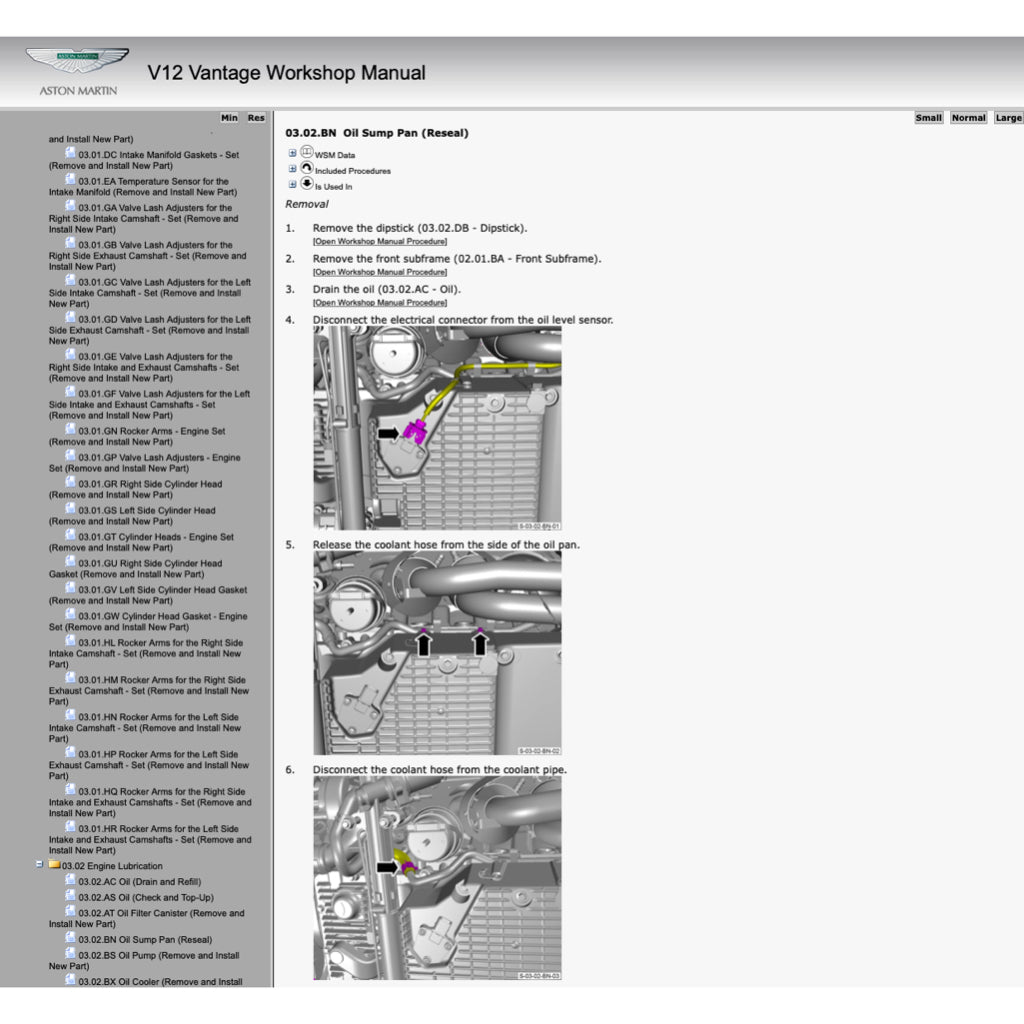The width and height of the screenshot is (1024, 1024).
Task: Click the 03.02.BS Oil Pump page icon
Action: coord(72,954)
